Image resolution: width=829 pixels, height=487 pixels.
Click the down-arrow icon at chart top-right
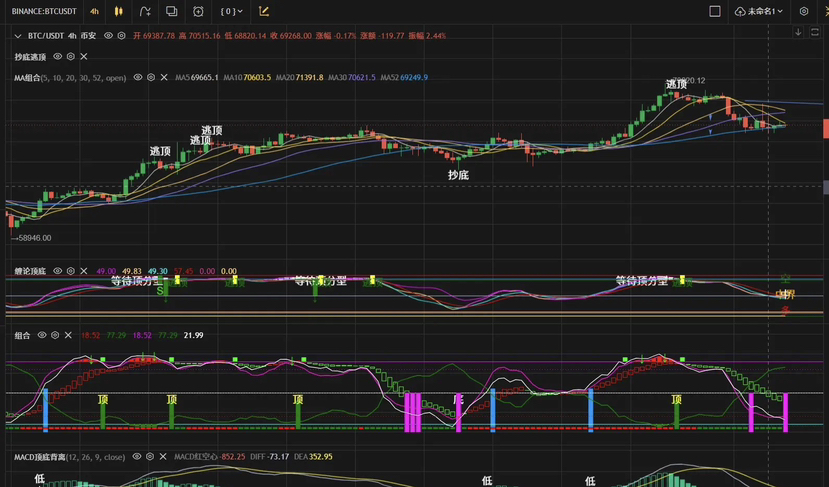point(798,32)
